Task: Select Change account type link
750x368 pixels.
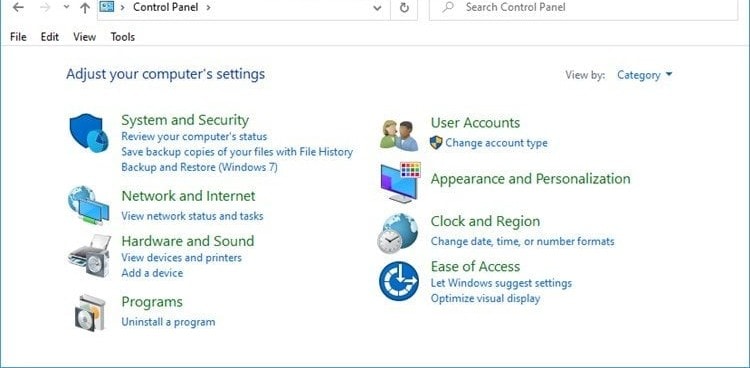Action: (x=496, y=143)
